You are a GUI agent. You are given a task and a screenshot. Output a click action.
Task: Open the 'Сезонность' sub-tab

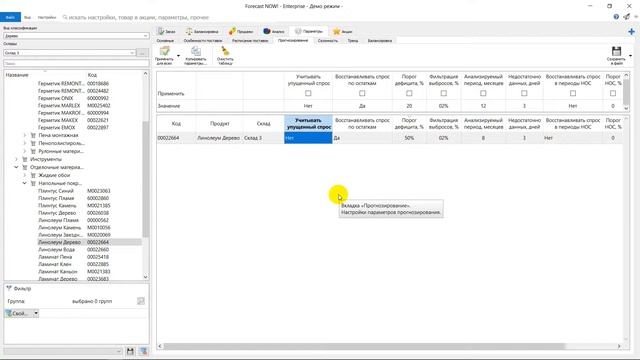tap(328, 41)
